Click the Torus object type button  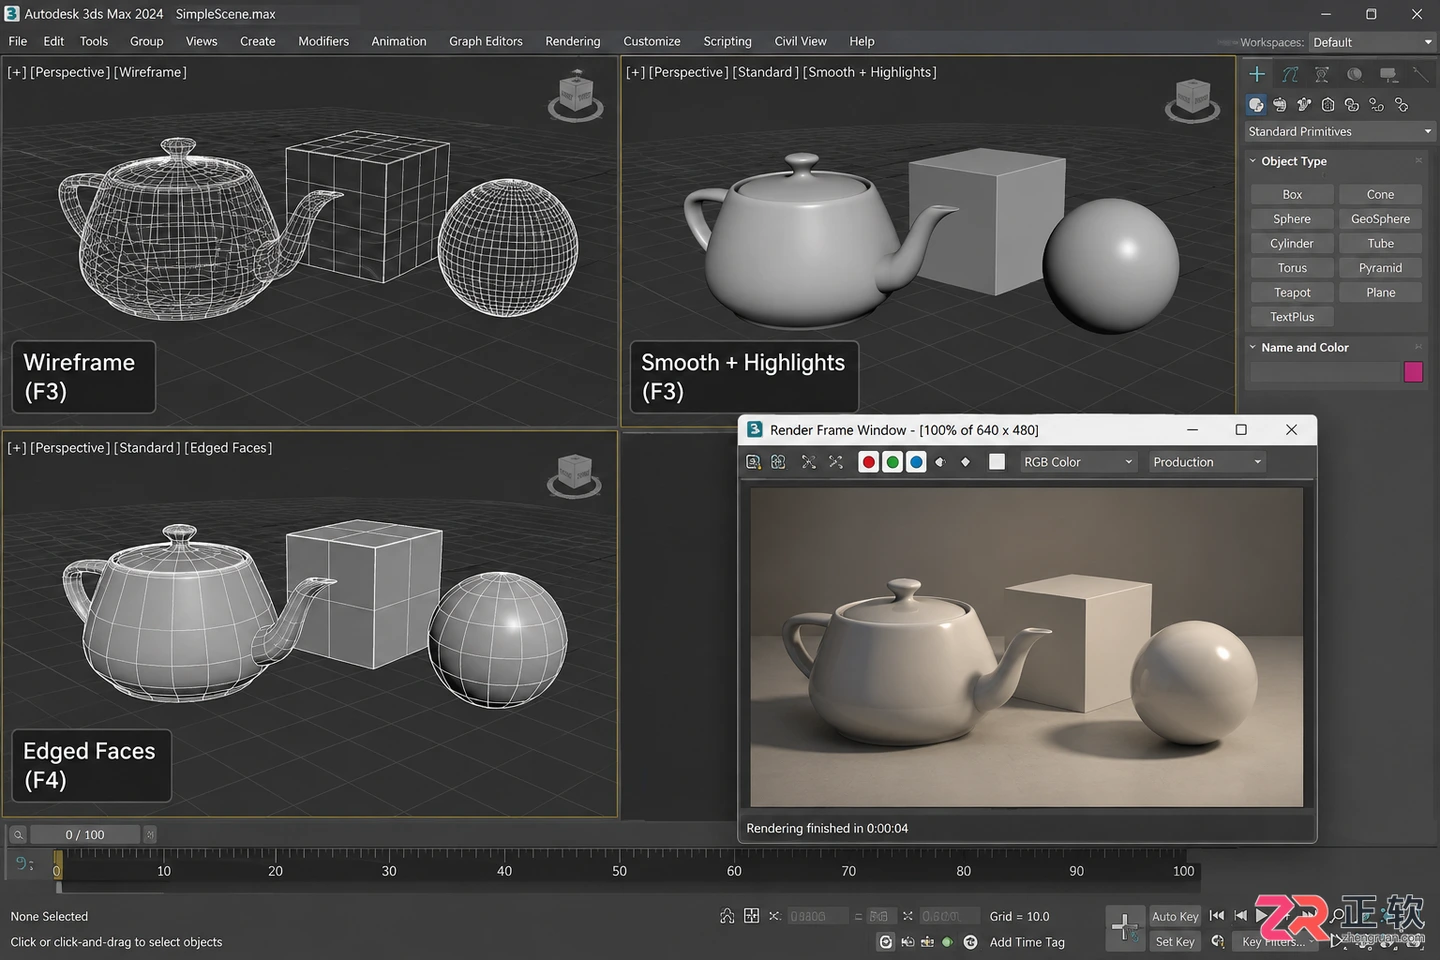tap(1292, 268)
